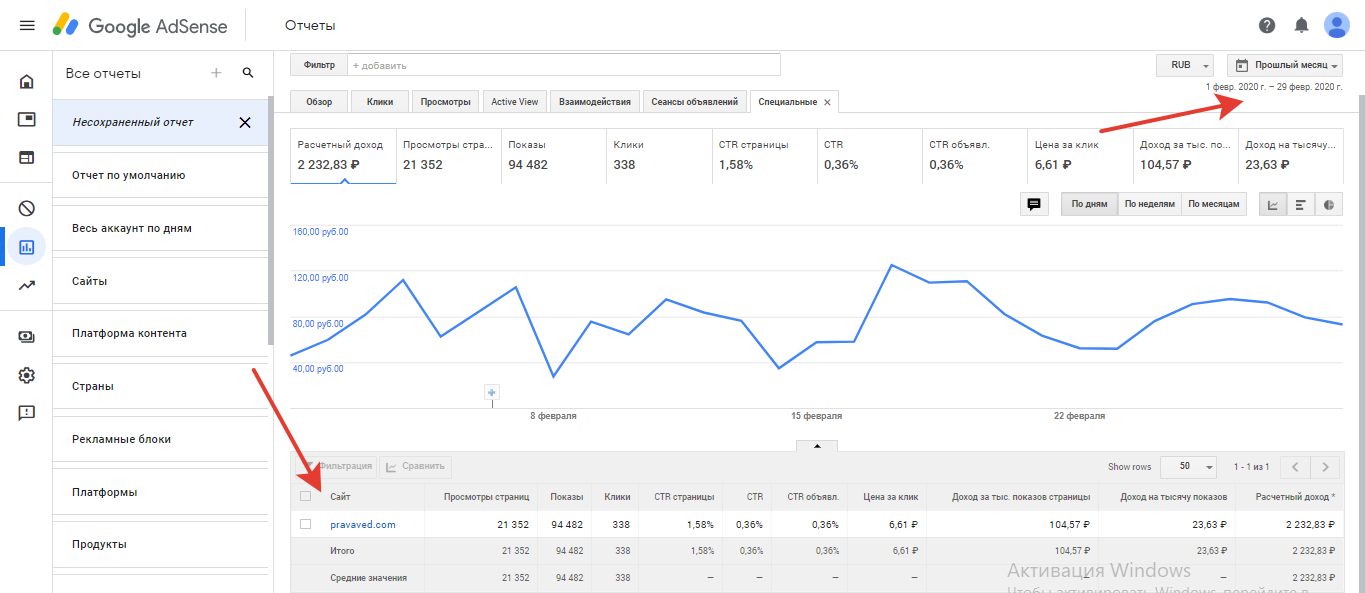Image resolution: width=1365 pixels, height=593 pixels.
Task: Open the RUB currency dropdown
Action: point(1185,65)
